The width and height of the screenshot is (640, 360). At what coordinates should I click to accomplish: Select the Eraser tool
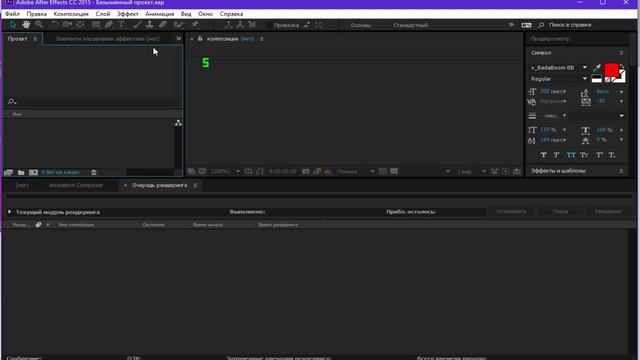tap(163, 25)
